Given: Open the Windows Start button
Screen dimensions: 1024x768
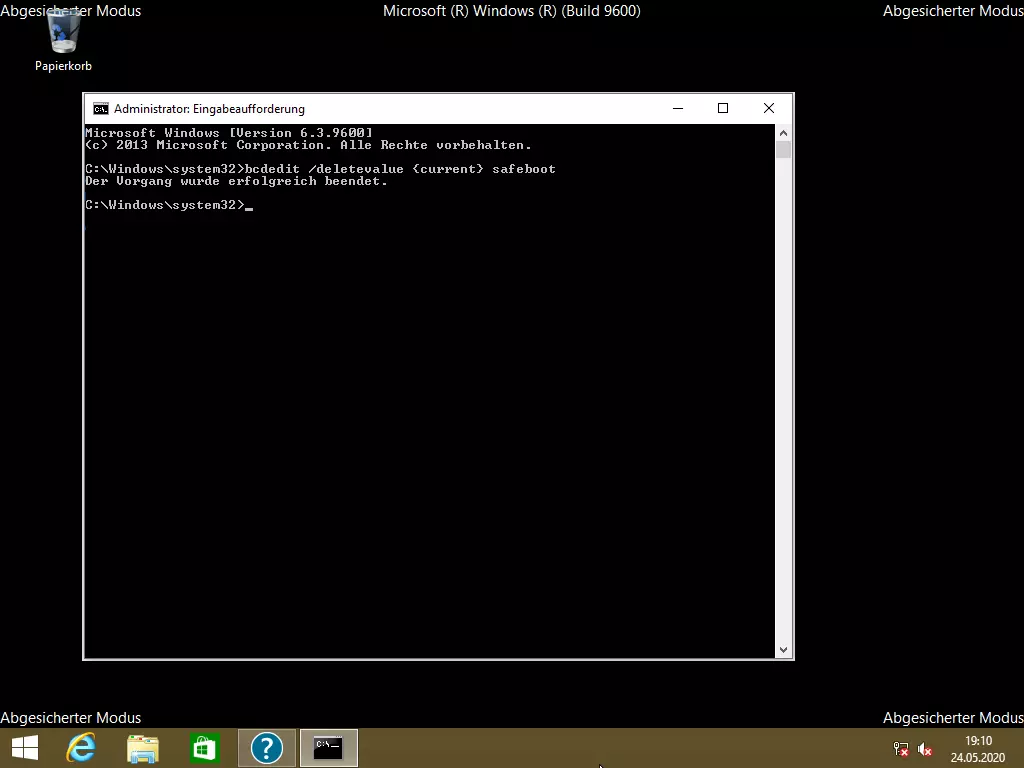Looking at the screenshot, I should (25, 748).
